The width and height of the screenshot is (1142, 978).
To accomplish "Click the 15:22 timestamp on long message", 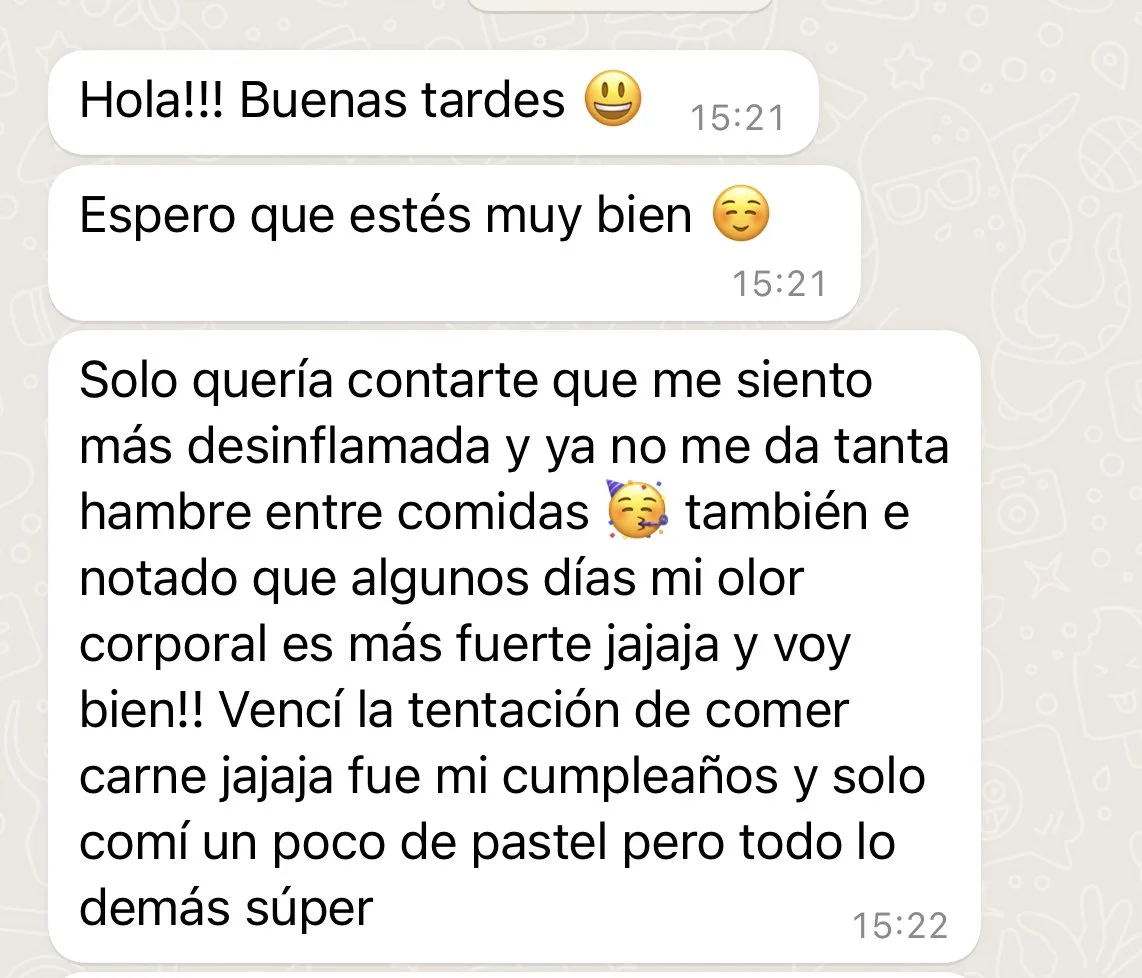I will [900, 926].
